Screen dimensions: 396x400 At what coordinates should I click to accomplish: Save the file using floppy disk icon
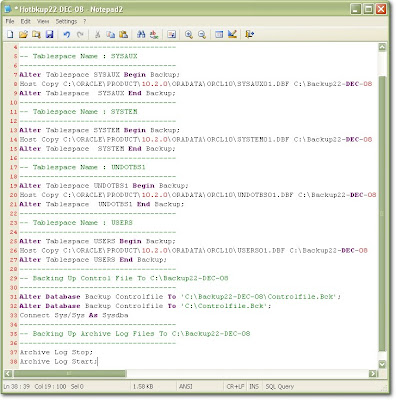(50, 34)
